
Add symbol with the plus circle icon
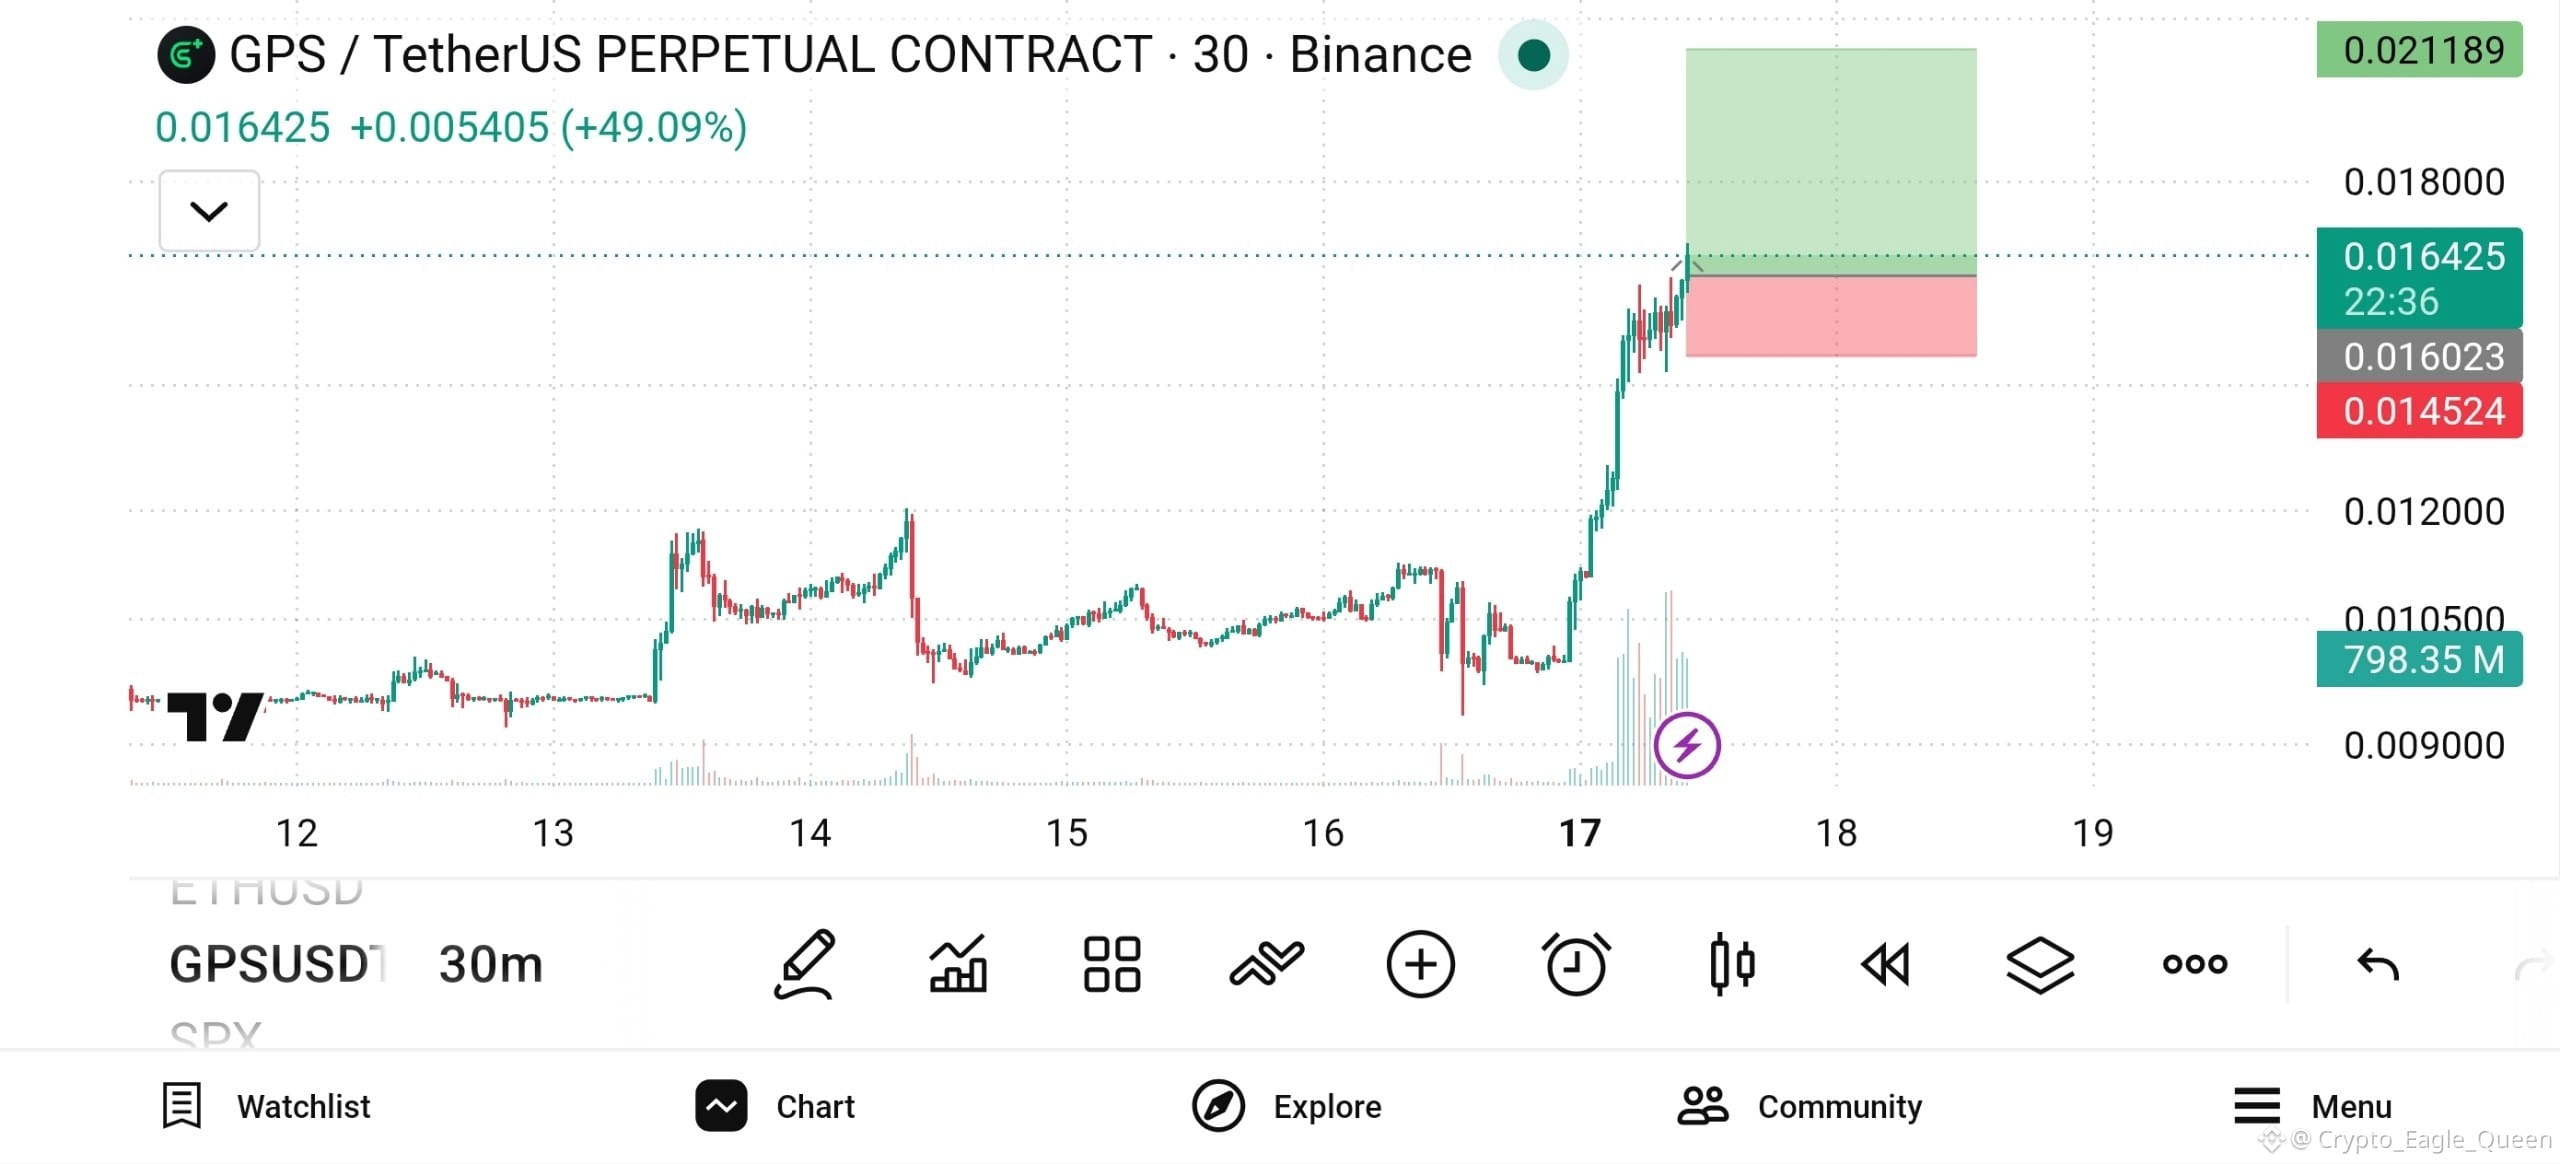tap(1420, 964)
